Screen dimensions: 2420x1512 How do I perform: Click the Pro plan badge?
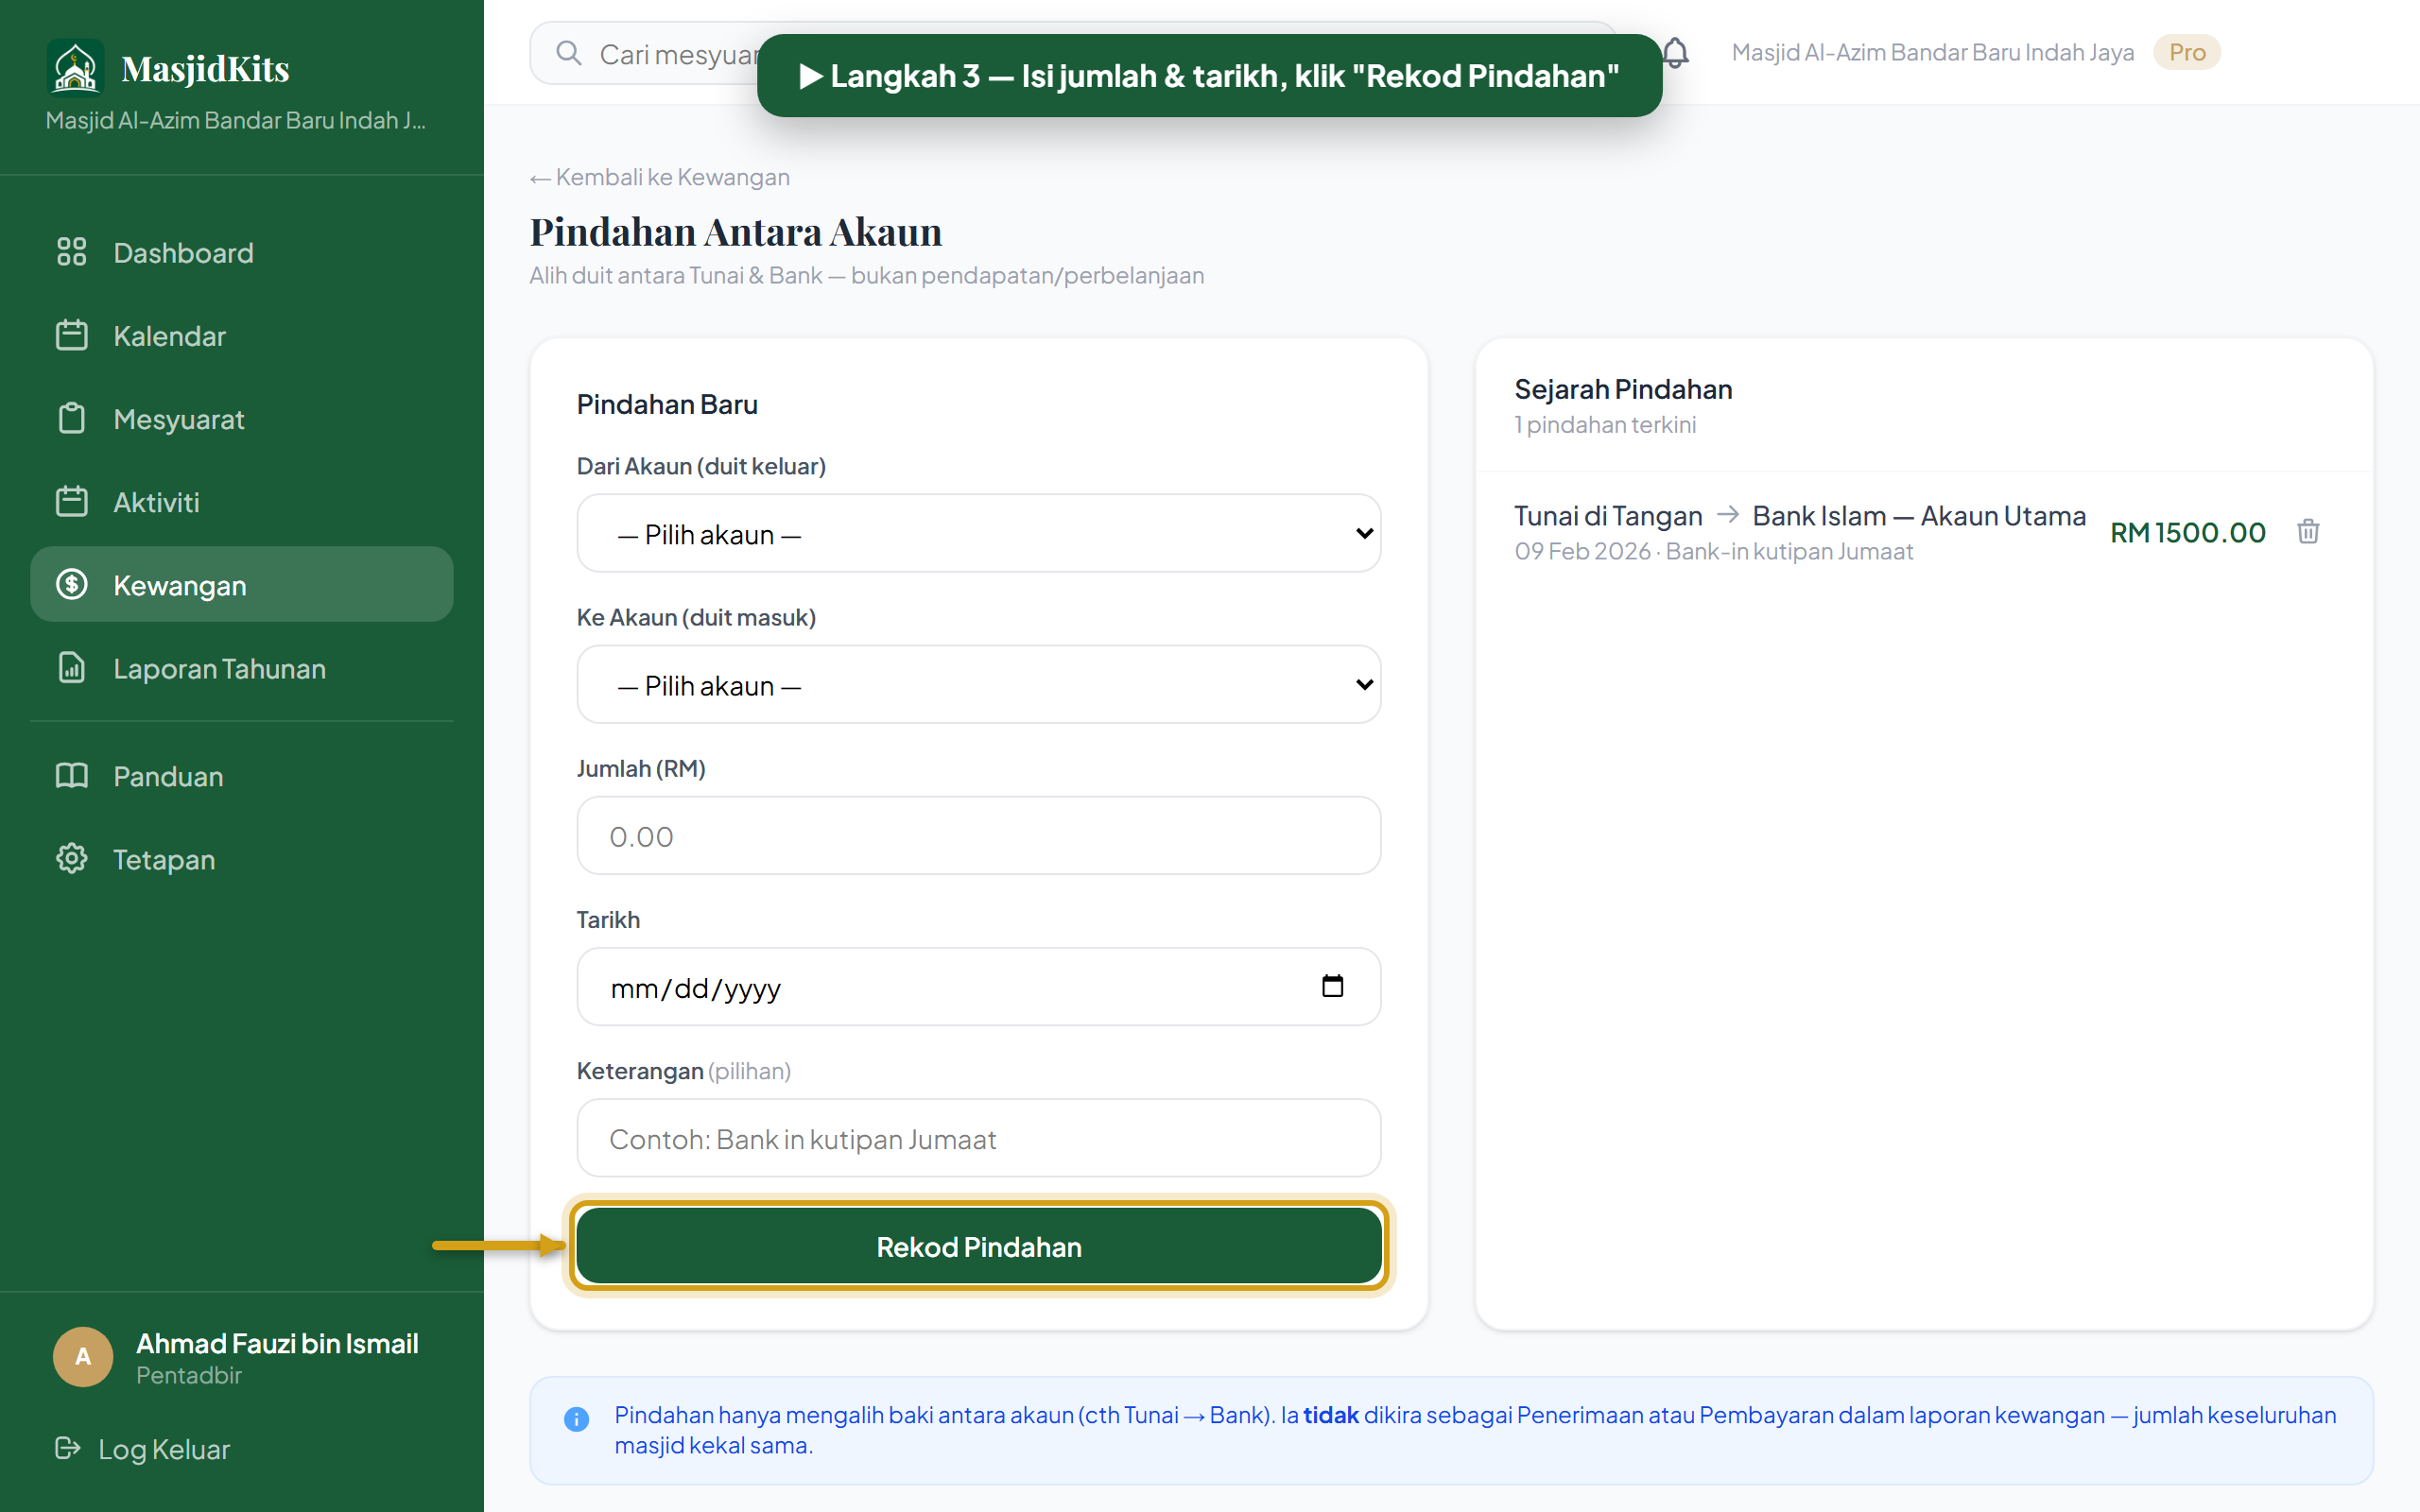coord(2187,52)
